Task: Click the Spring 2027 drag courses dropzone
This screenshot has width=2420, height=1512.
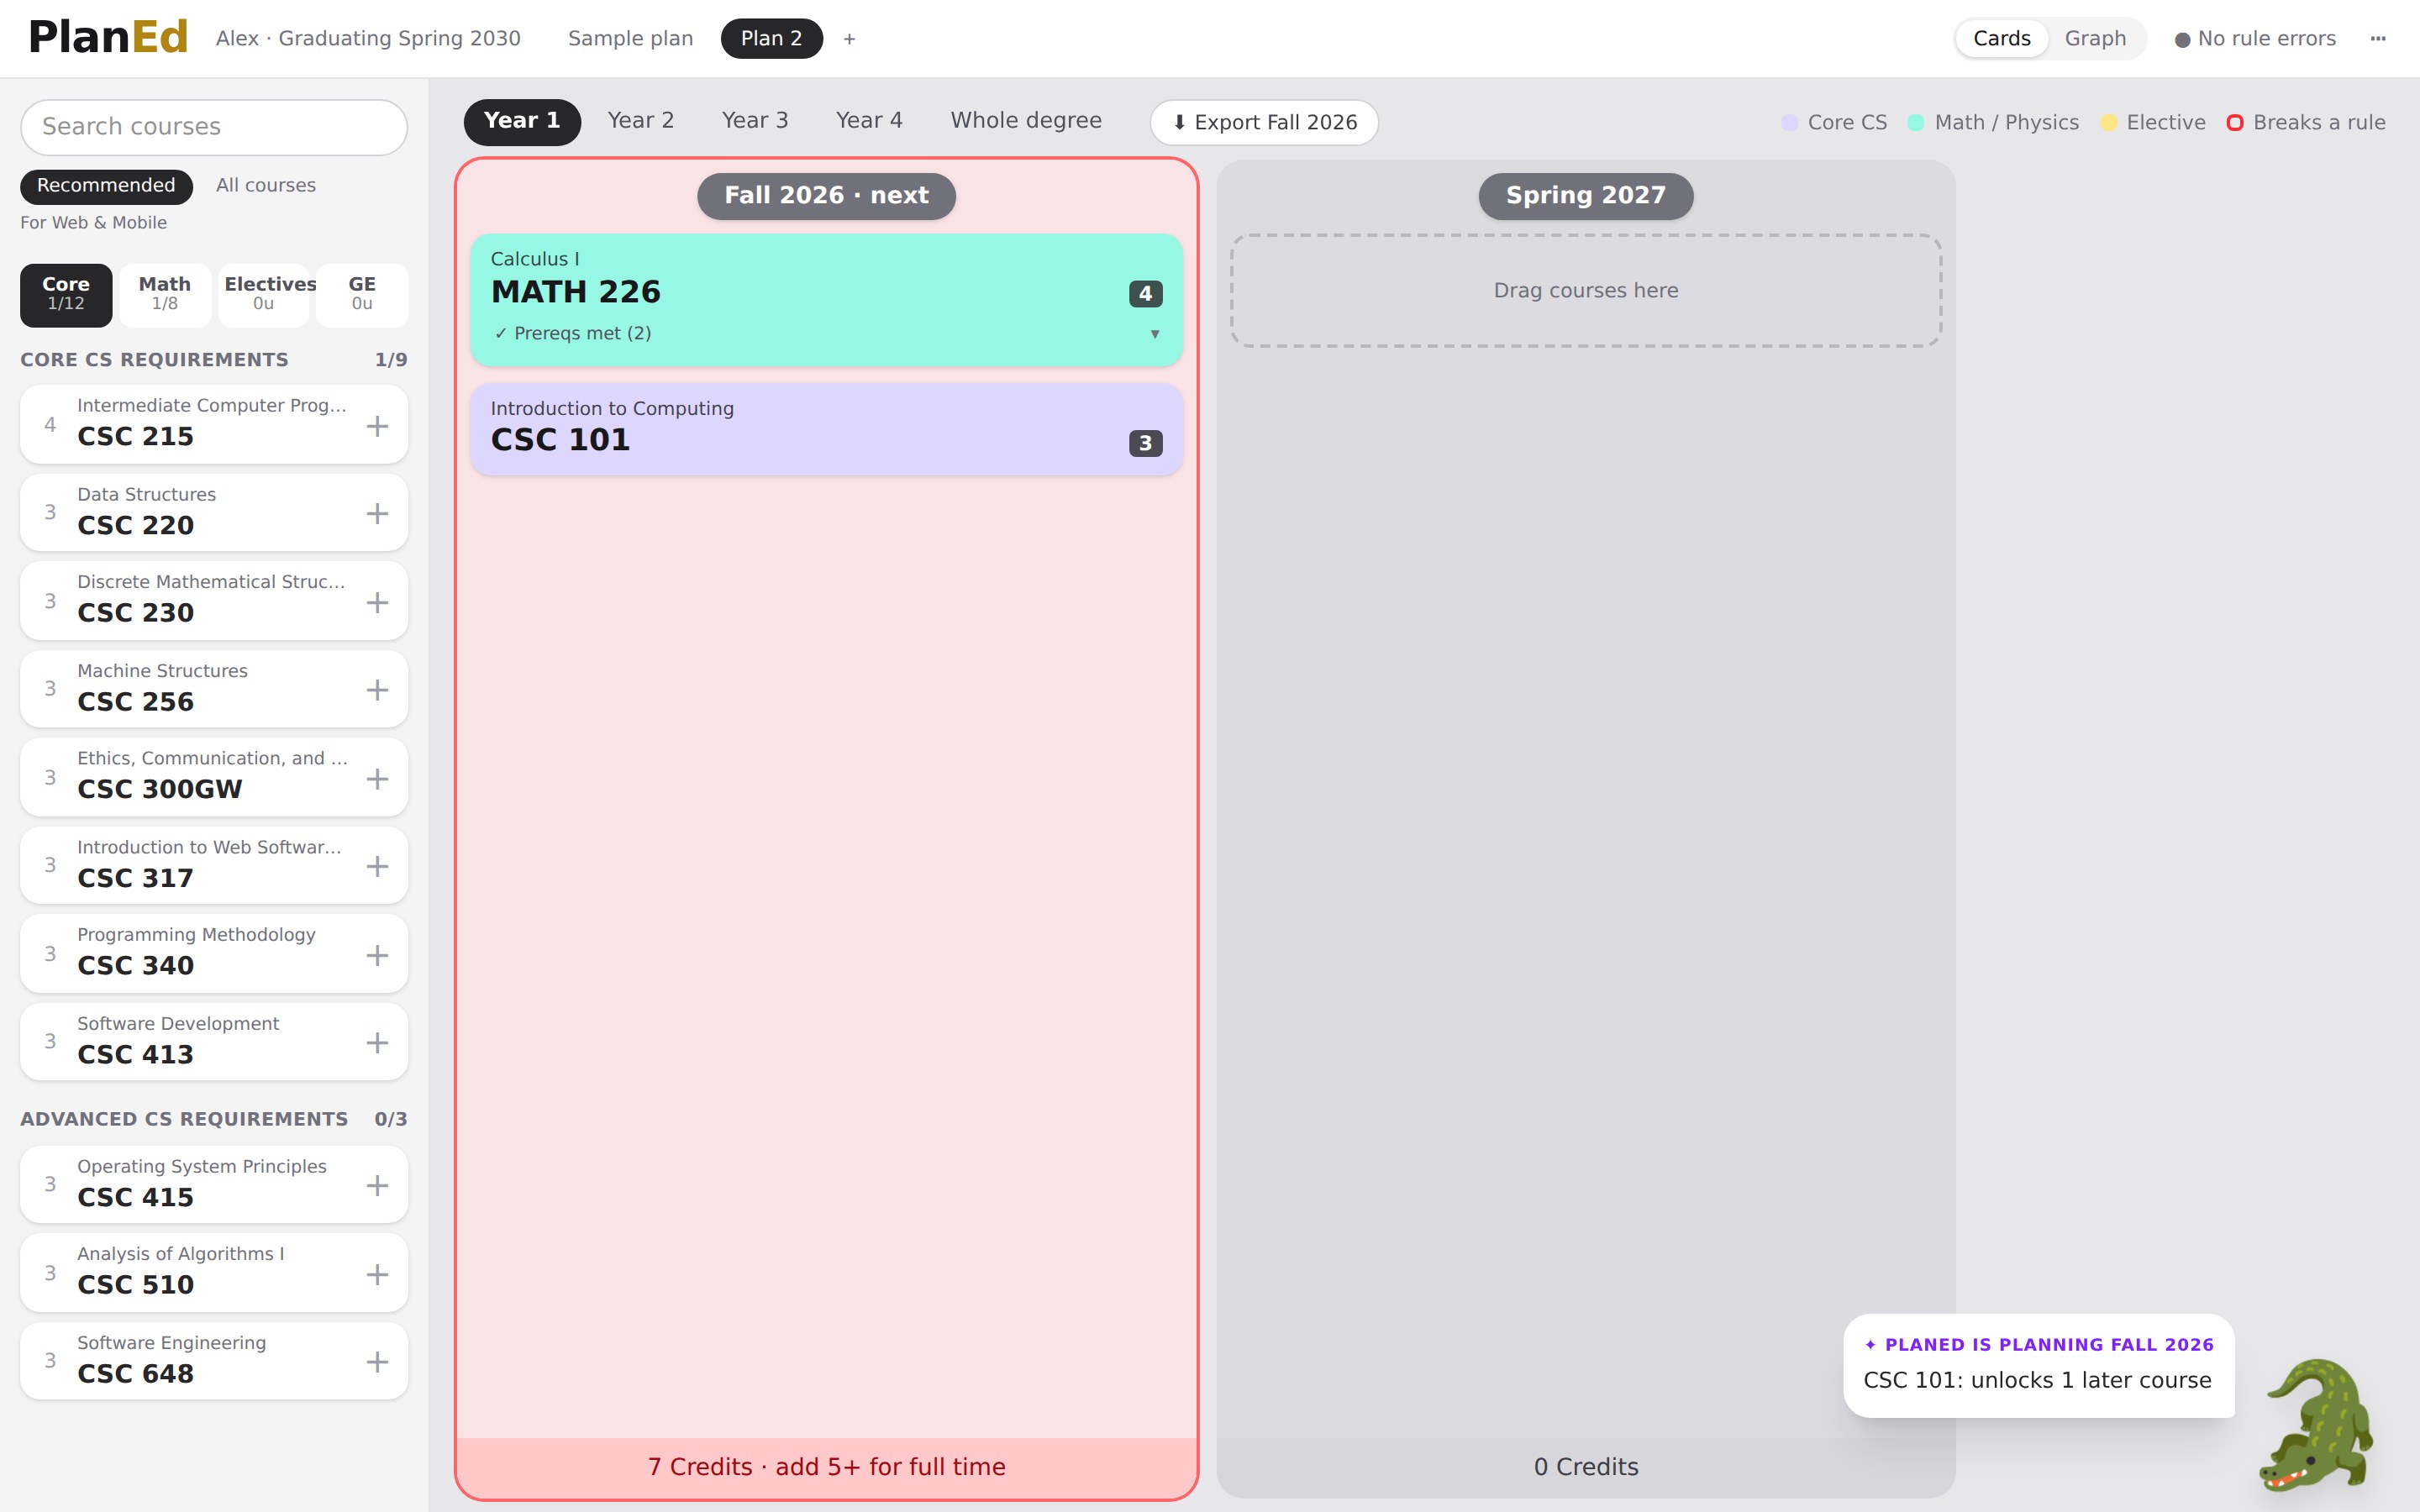Action: coord(1586,291)
